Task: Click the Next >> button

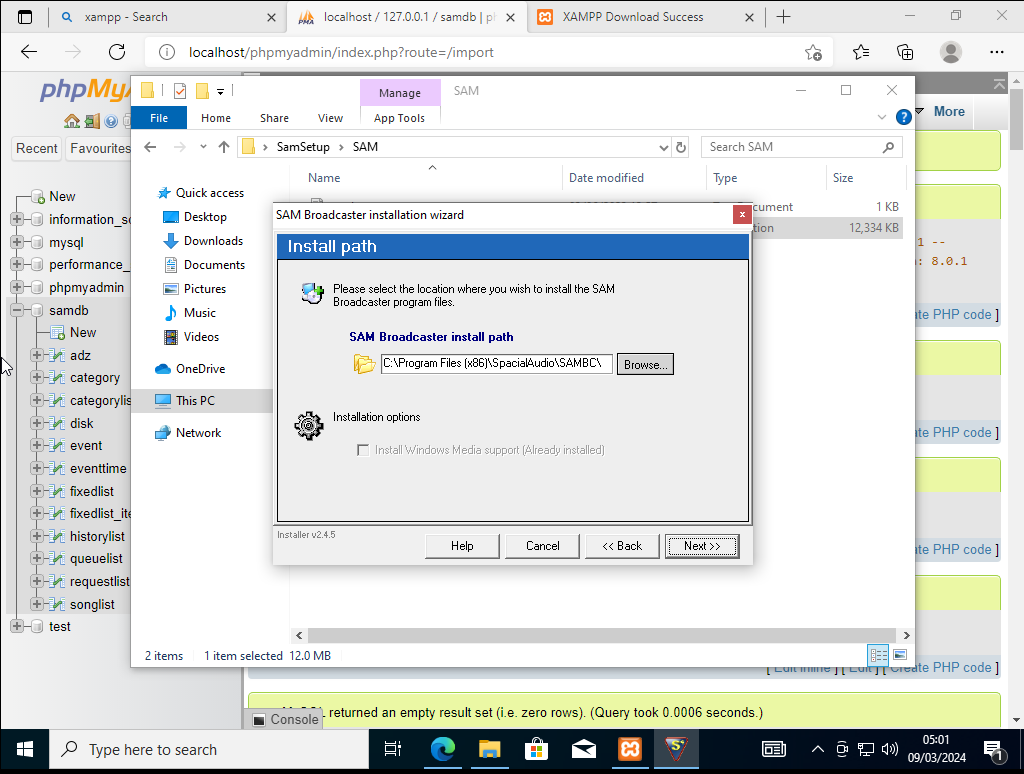Action: click(701, 546)
